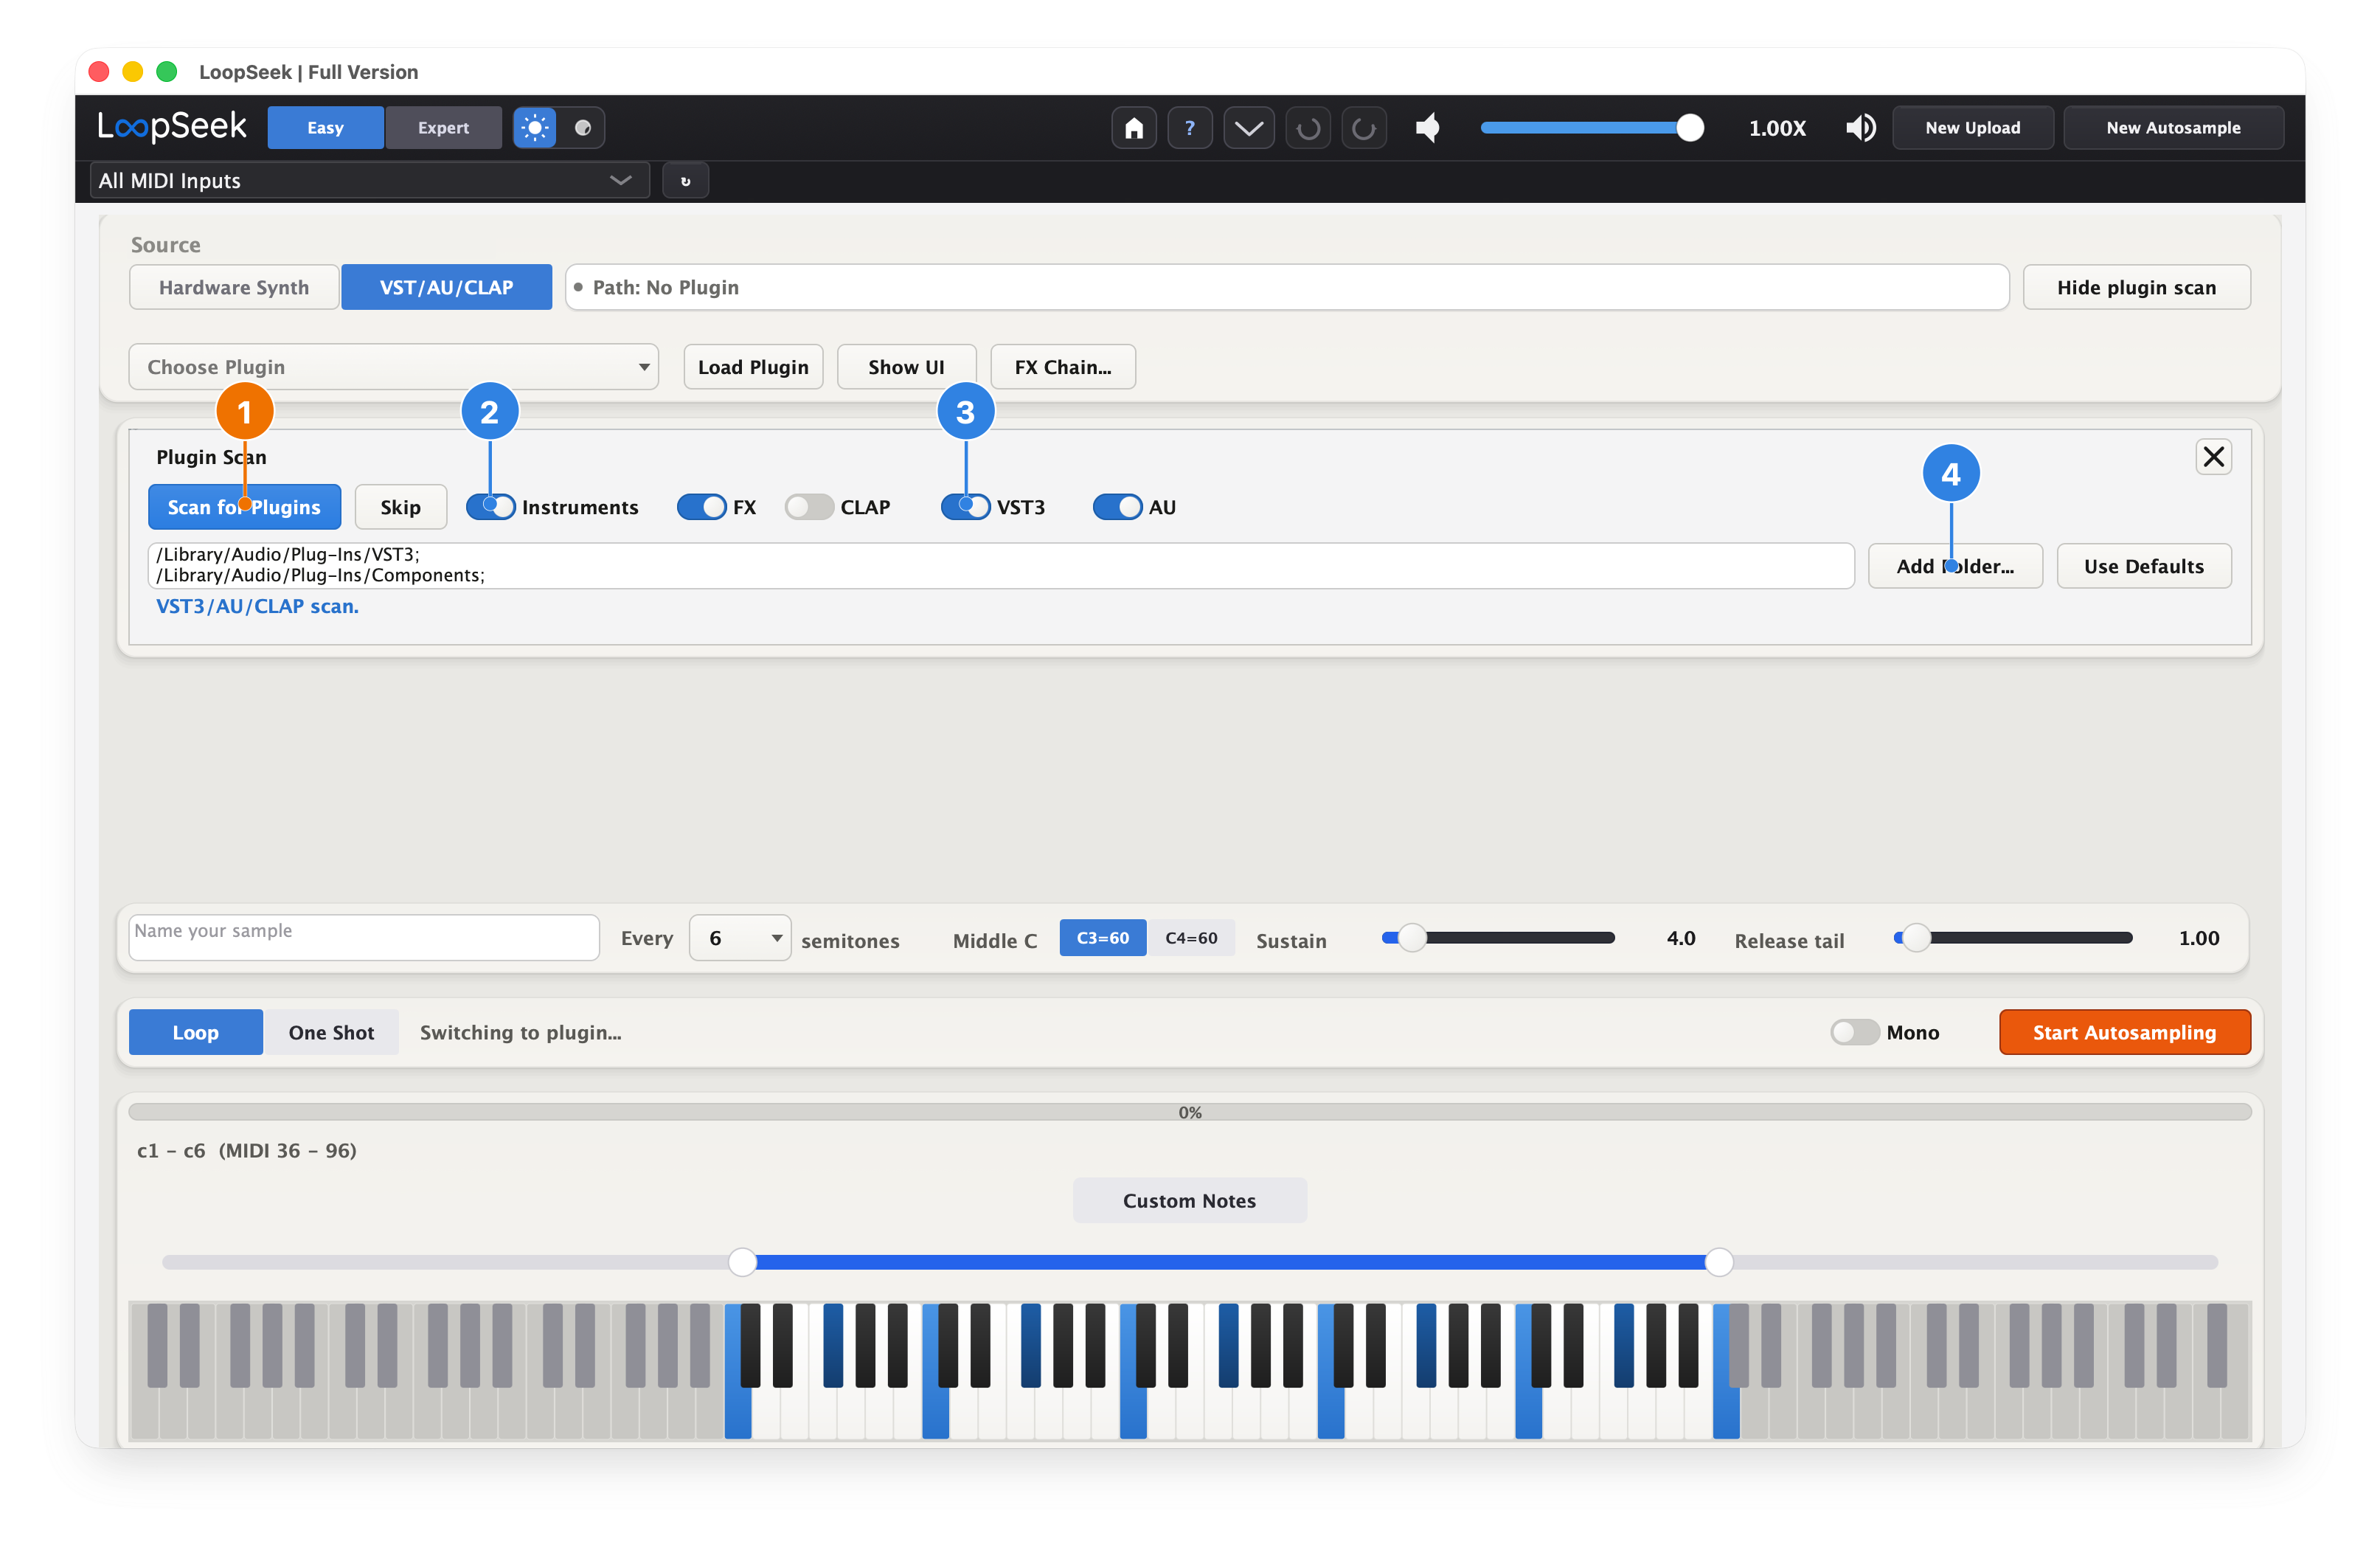Click the c1 – c6 MIDI range text
Screen dimensions: 2380x1550
247,1150
